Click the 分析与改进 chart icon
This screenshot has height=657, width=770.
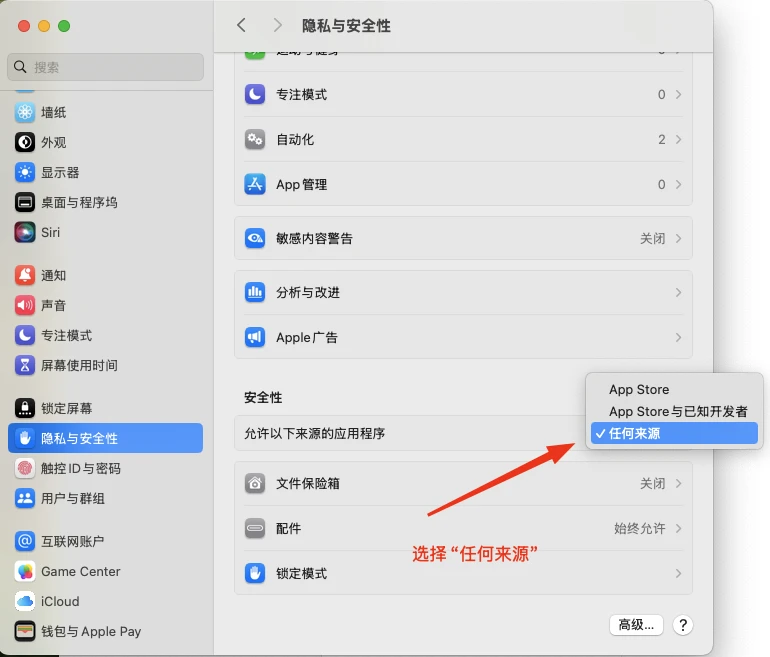pyautogui.click(x=255, y=293)
